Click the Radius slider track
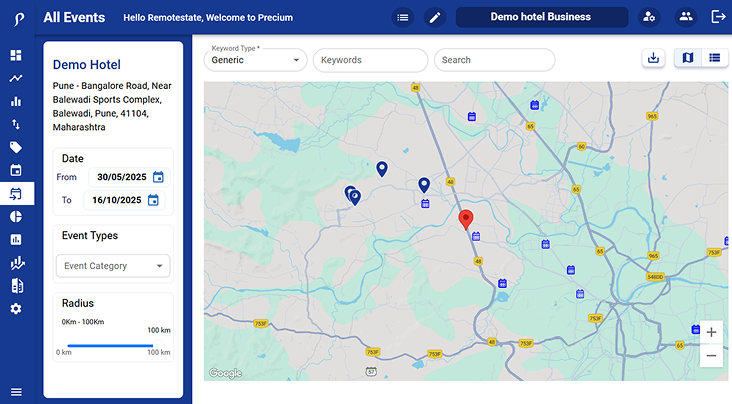 pyautogui.click(x=110, y=346)
